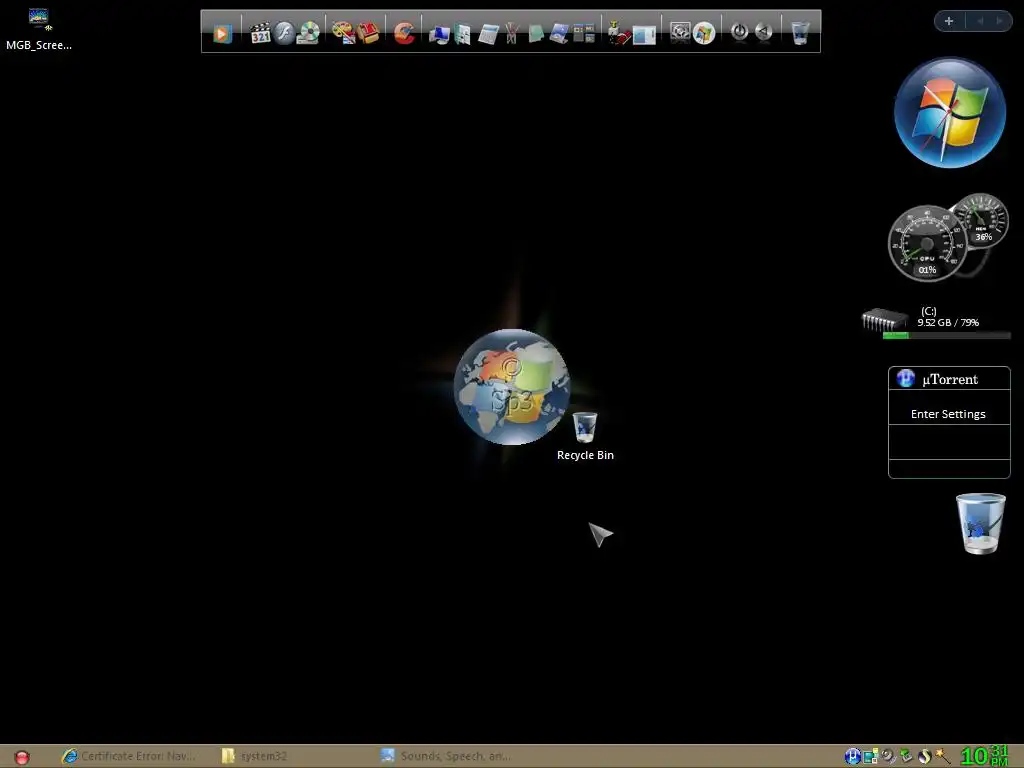
Task: Click the black and yellow round tray icon
Action: 924,756
